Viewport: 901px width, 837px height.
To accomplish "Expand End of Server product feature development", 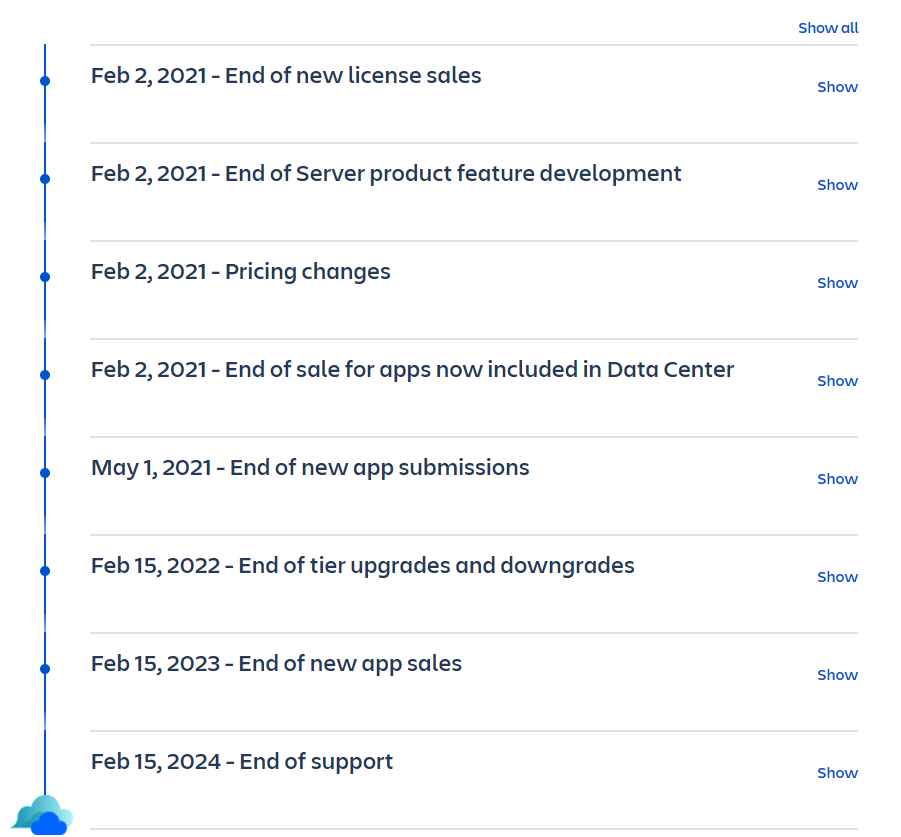I will pos(837,185).
